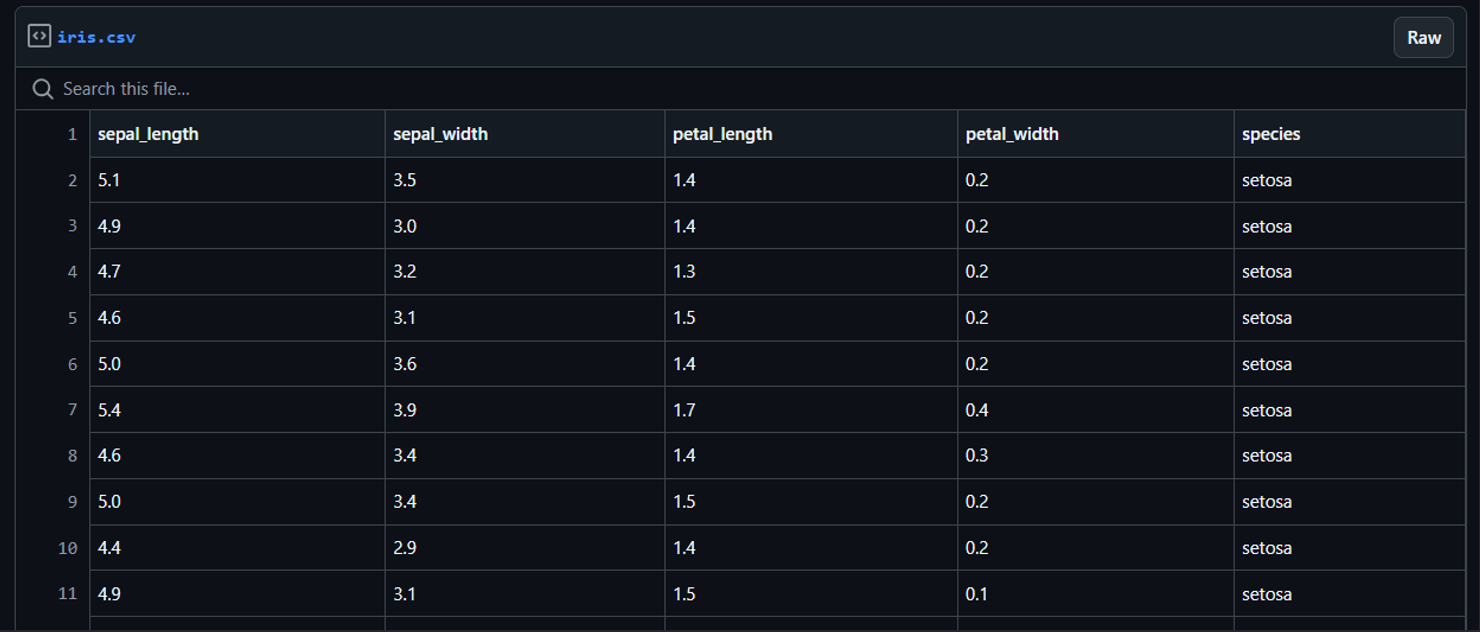Click the Raw button
1480x632 pixels.
tap(1424, 38)
